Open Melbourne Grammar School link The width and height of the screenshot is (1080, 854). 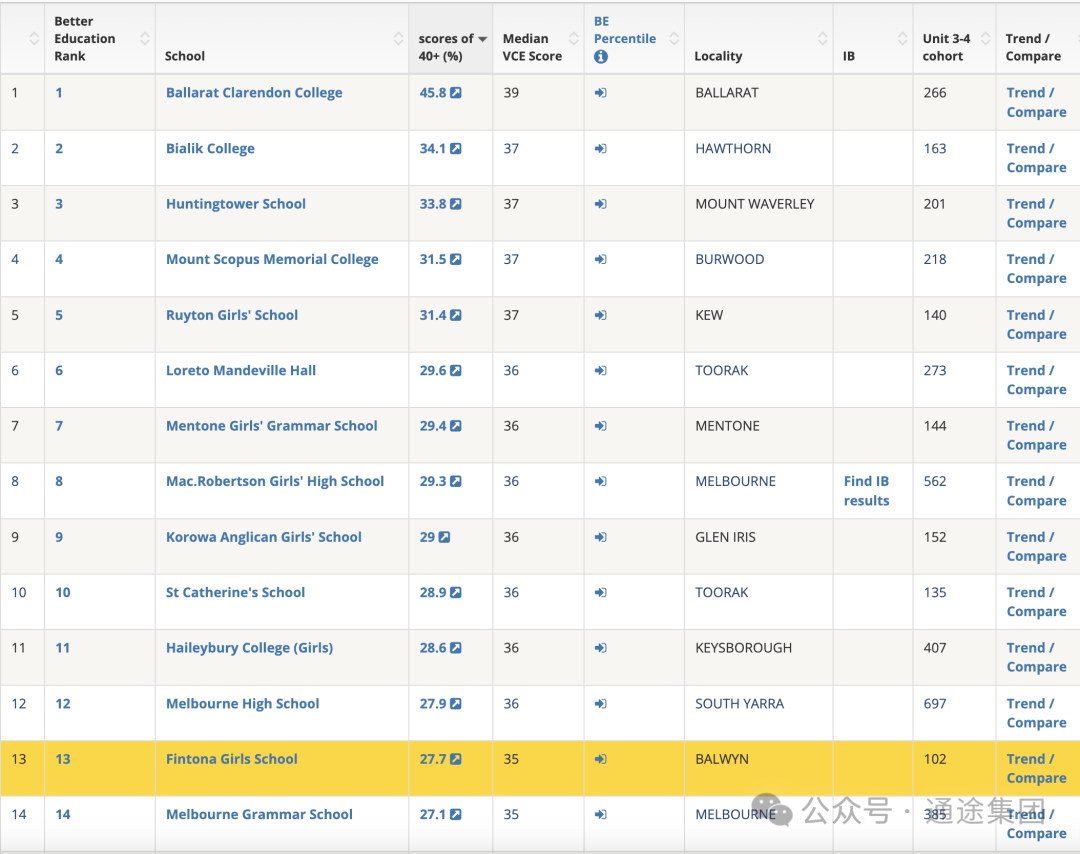tap(259, 815)
